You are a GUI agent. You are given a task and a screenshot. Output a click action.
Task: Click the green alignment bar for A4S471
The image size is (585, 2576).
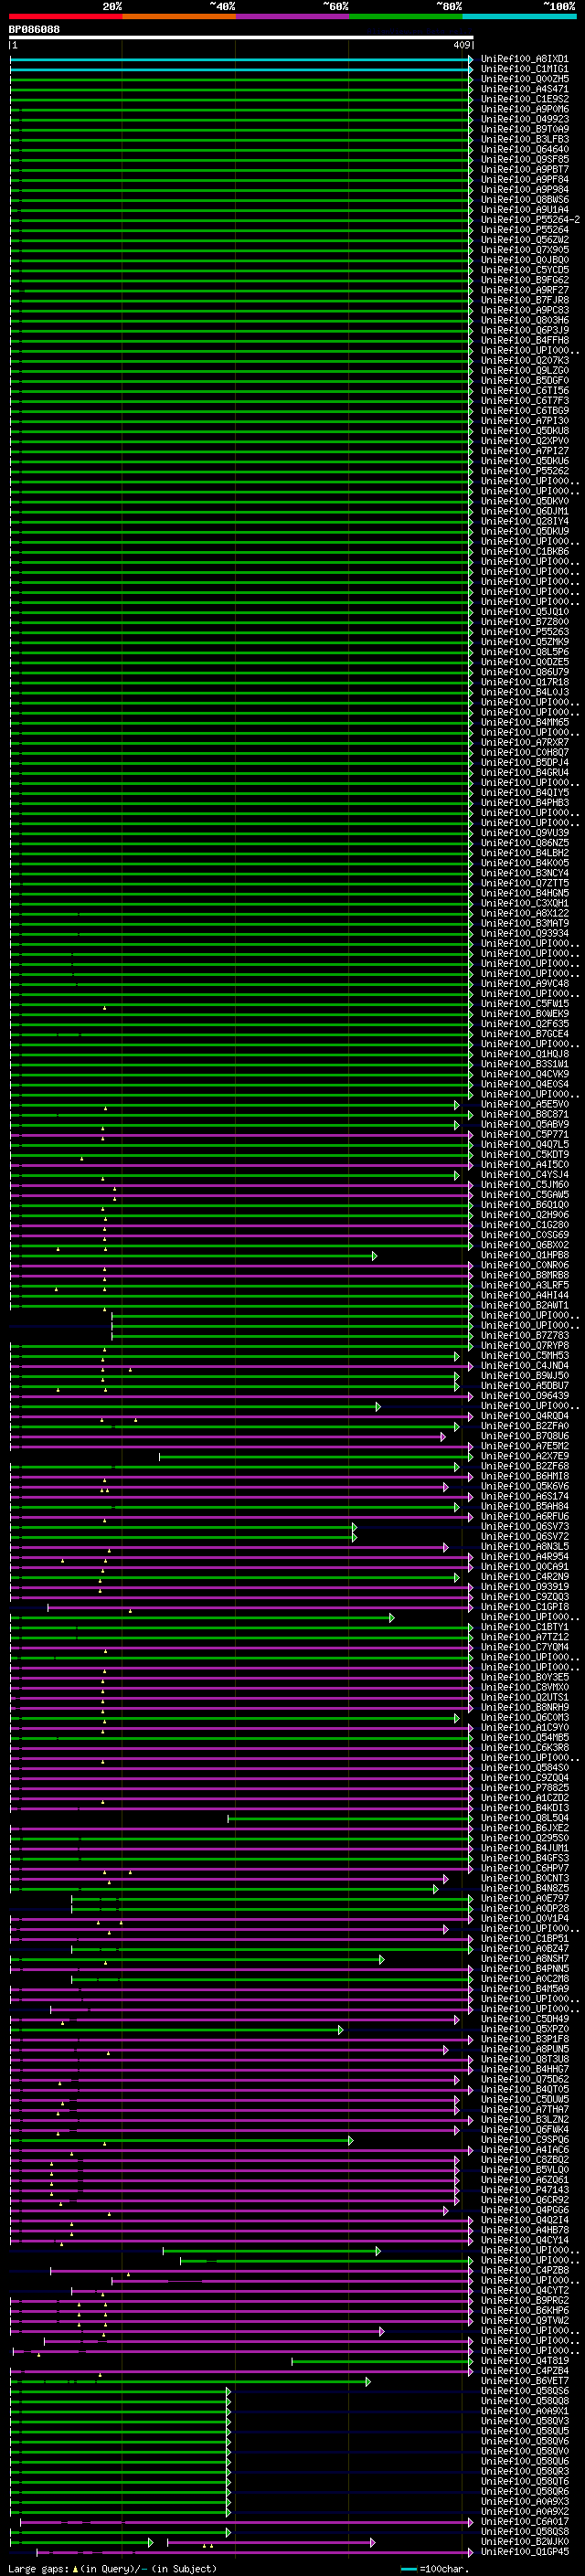click(x=240, y=89)
